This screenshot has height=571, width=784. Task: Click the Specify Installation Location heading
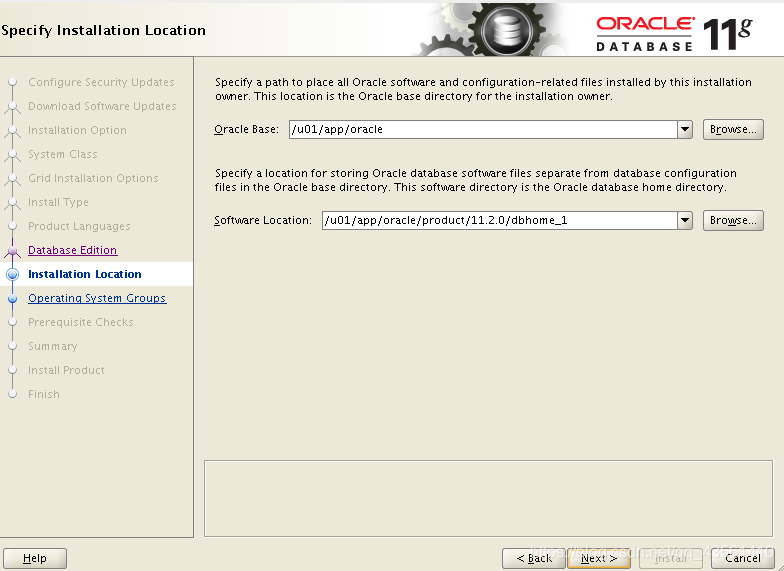[104, 30]
